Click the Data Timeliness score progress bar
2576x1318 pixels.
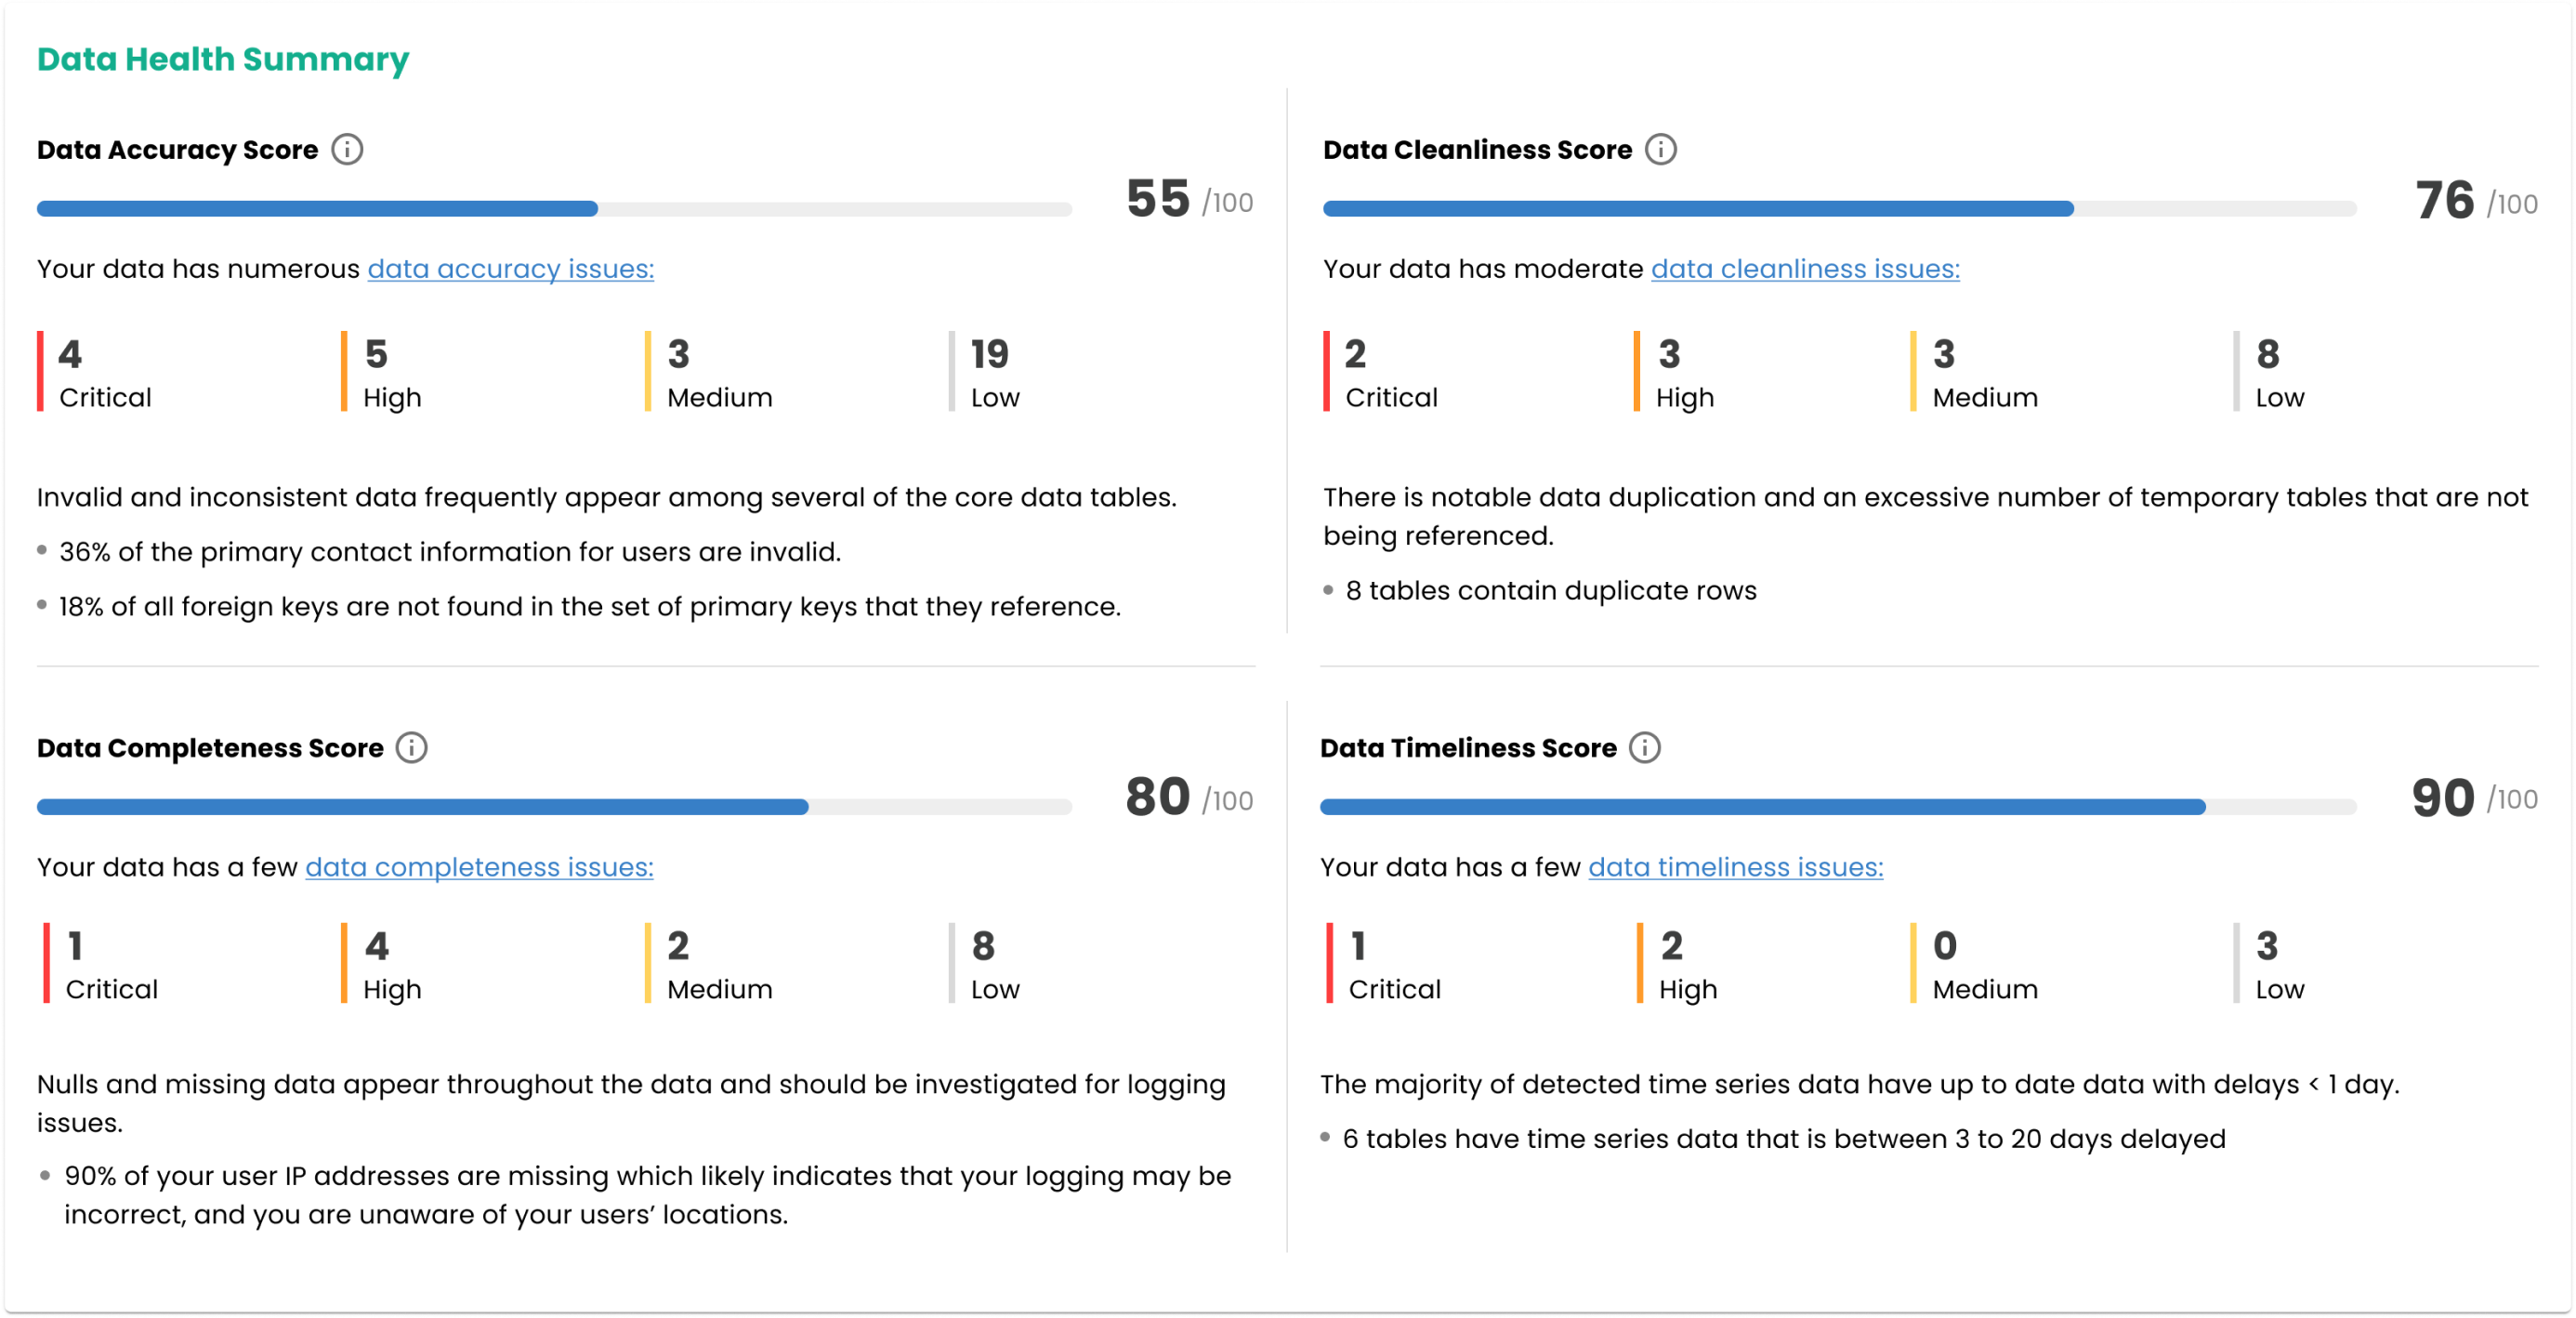point(1838,807)
